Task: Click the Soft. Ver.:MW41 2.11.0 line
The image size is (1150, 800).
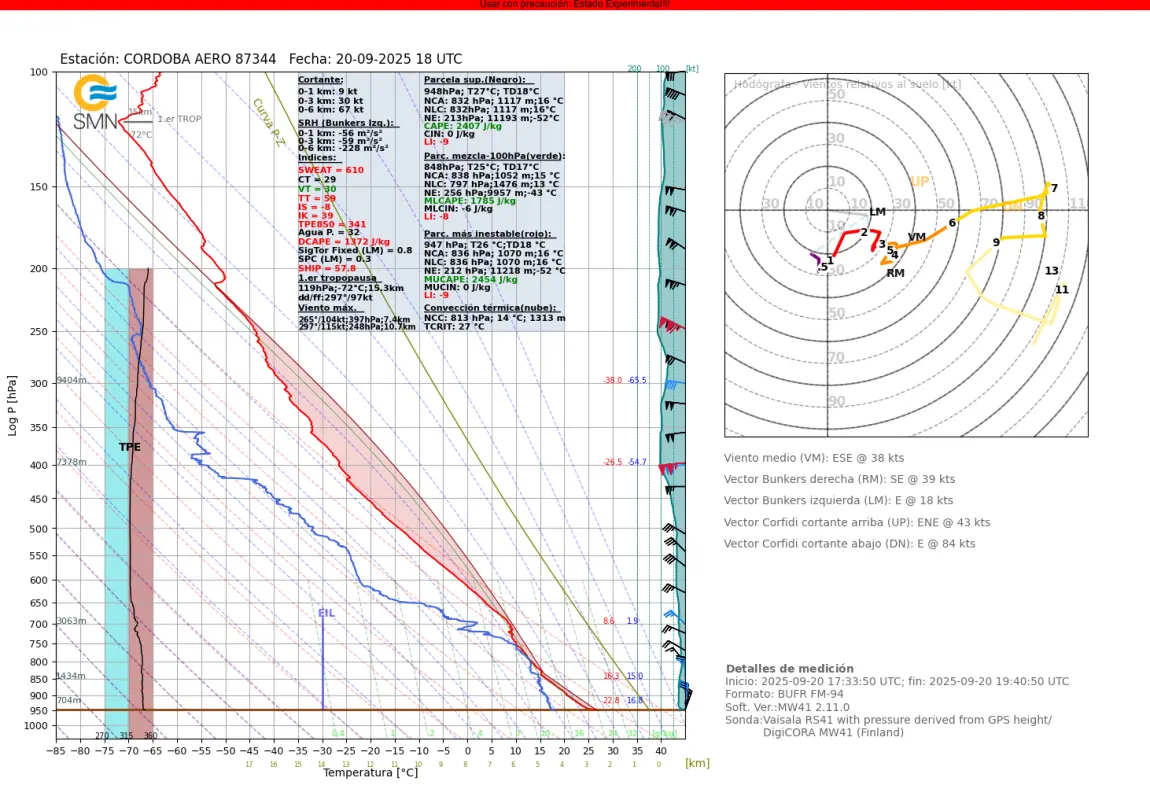Action: [787, 707]
